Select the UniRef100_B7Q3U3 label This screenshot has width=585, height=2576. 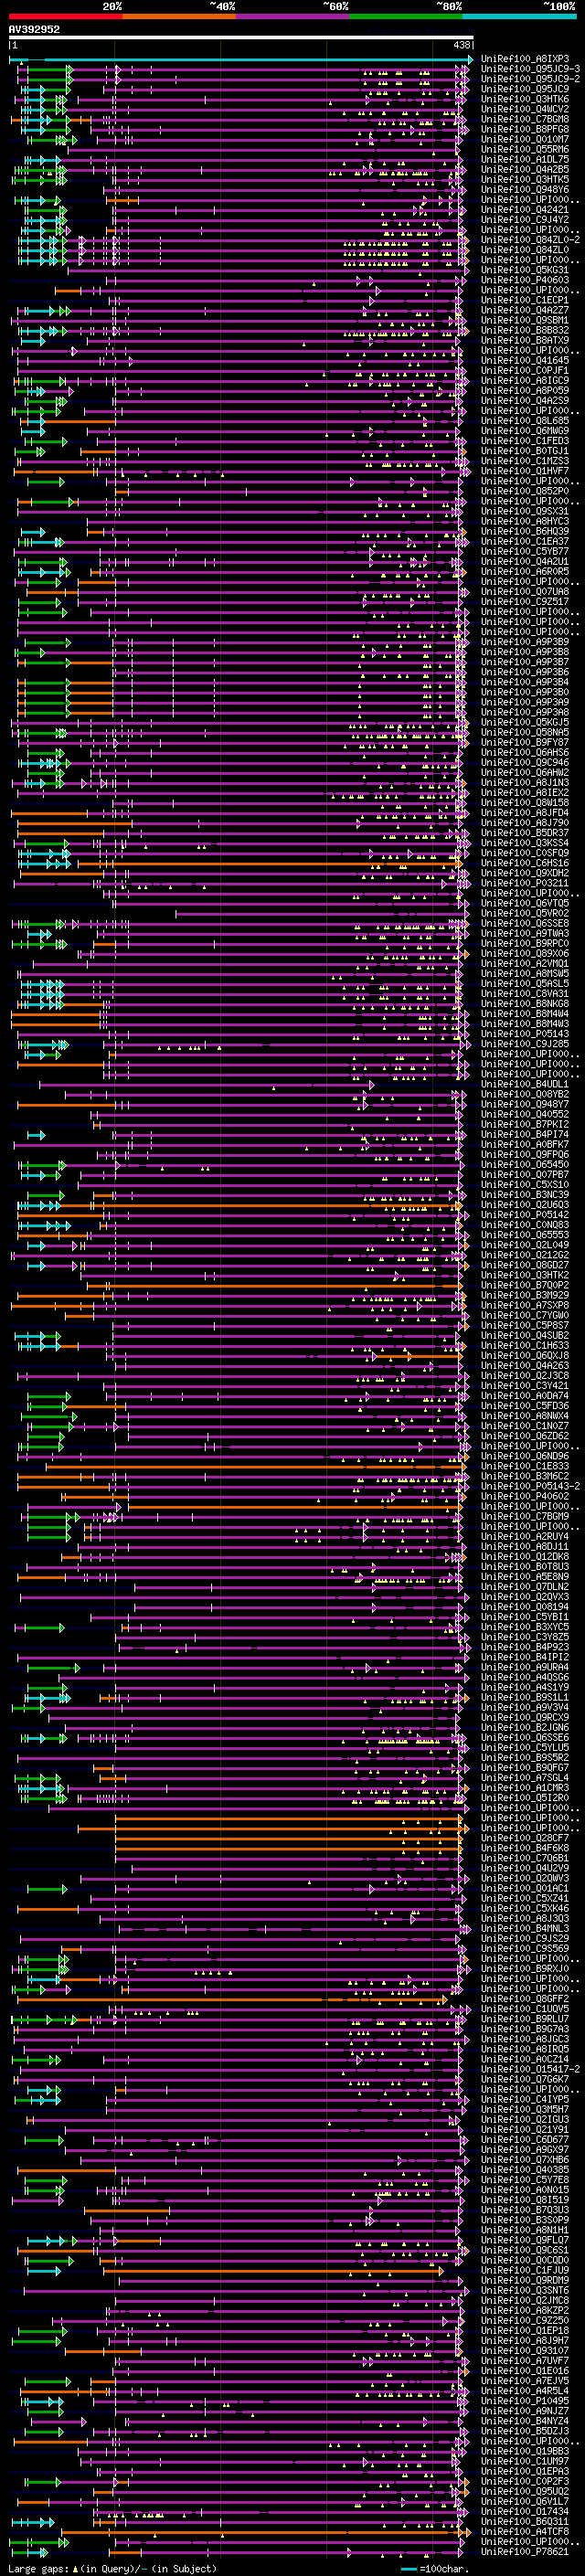click(524, 2209)
